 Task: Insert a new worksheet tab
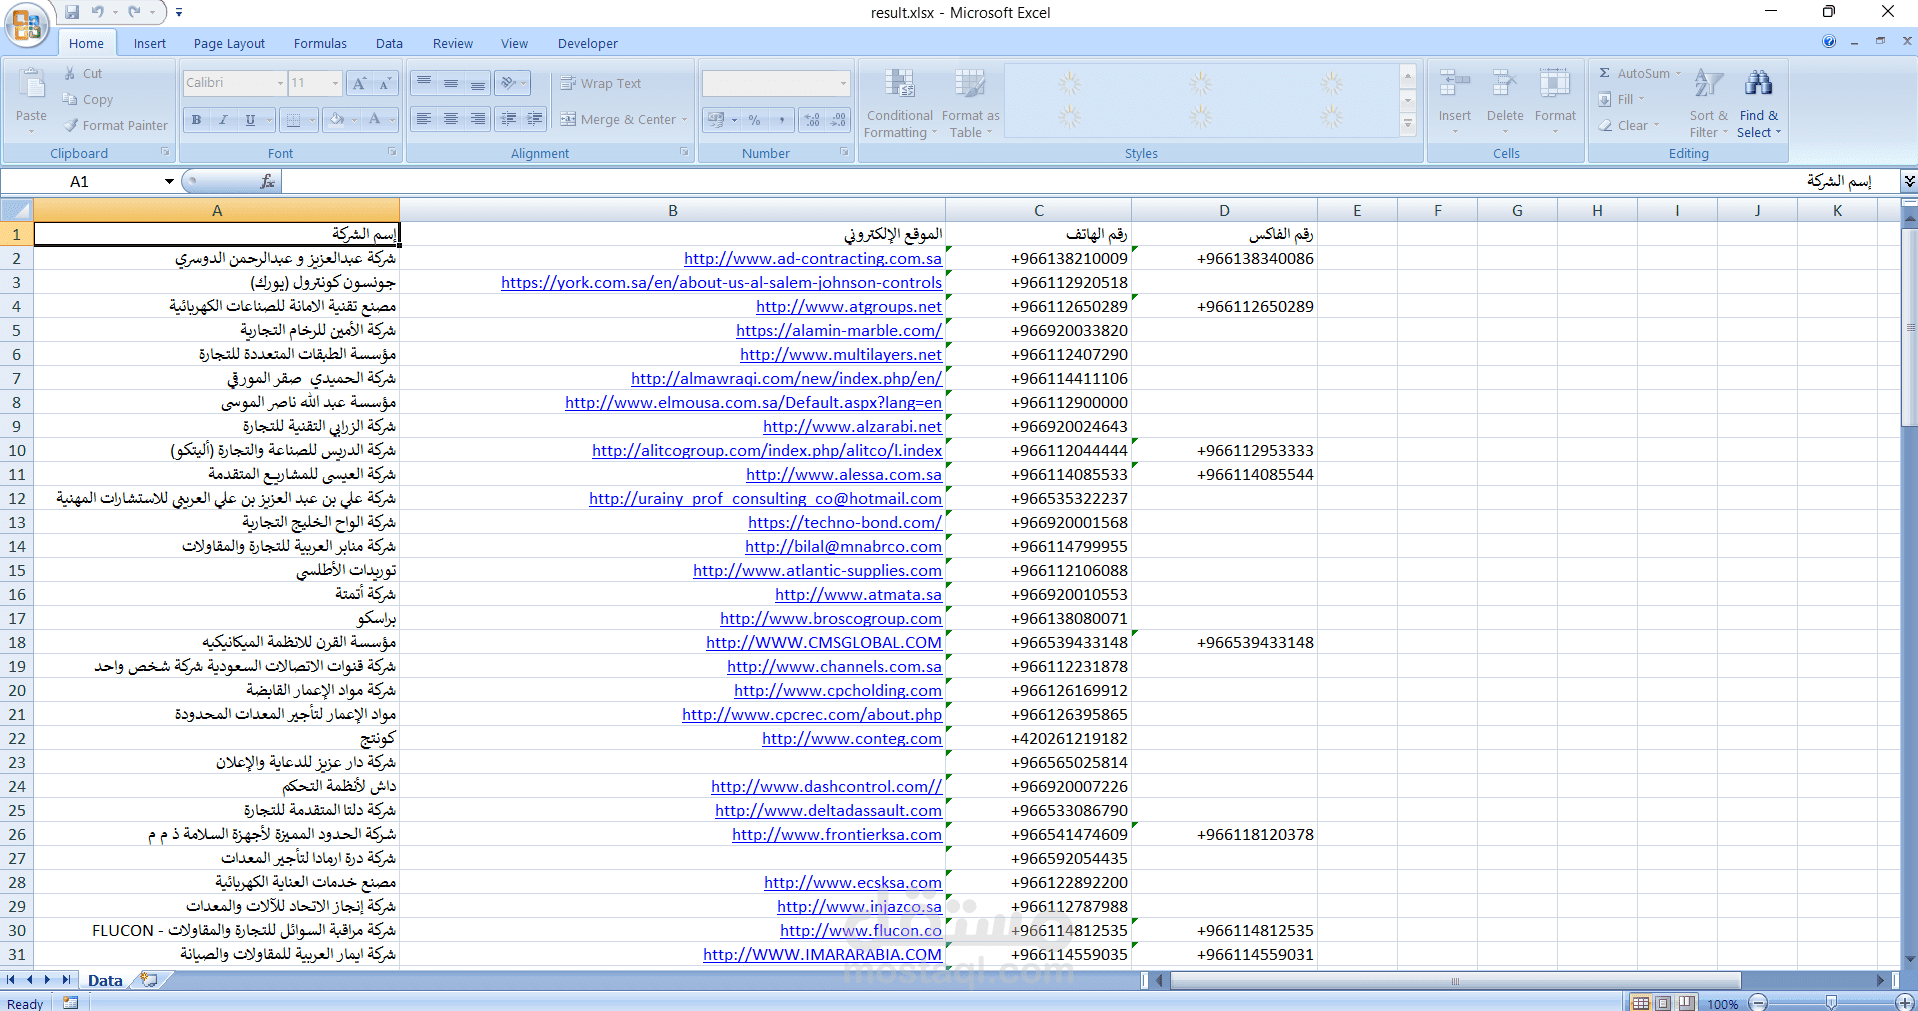point(149,980)
